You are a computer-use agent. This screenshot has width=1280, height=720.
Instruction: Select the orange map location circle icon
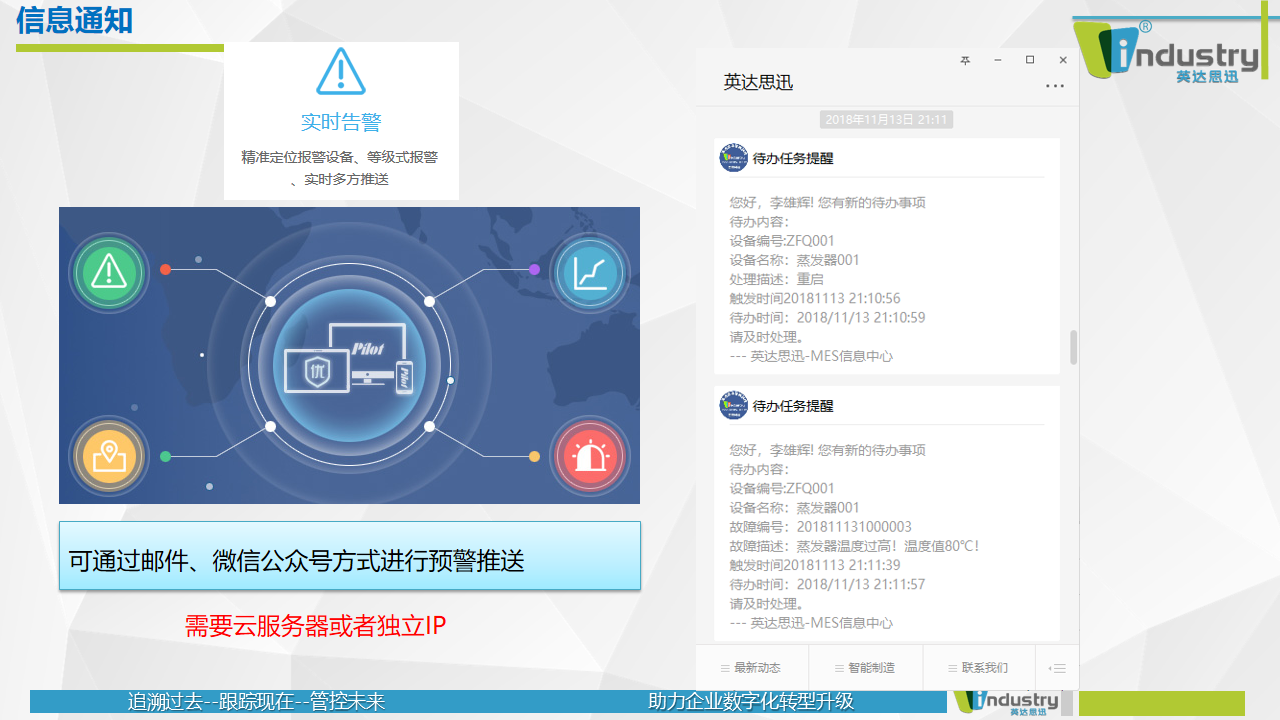[x=108, y=455]
